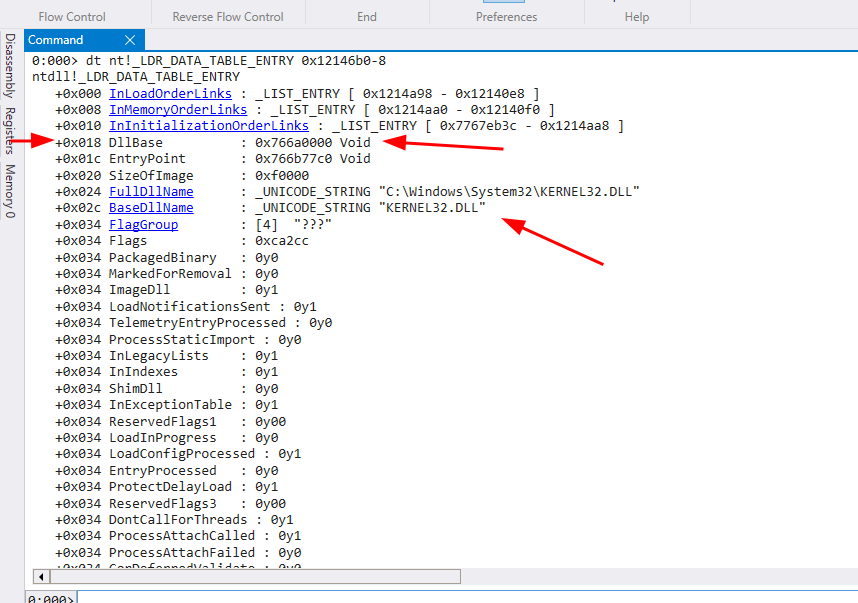Click the DllBase value 0x766a0000
Viewport: 858px width, 603px height.
295,143
